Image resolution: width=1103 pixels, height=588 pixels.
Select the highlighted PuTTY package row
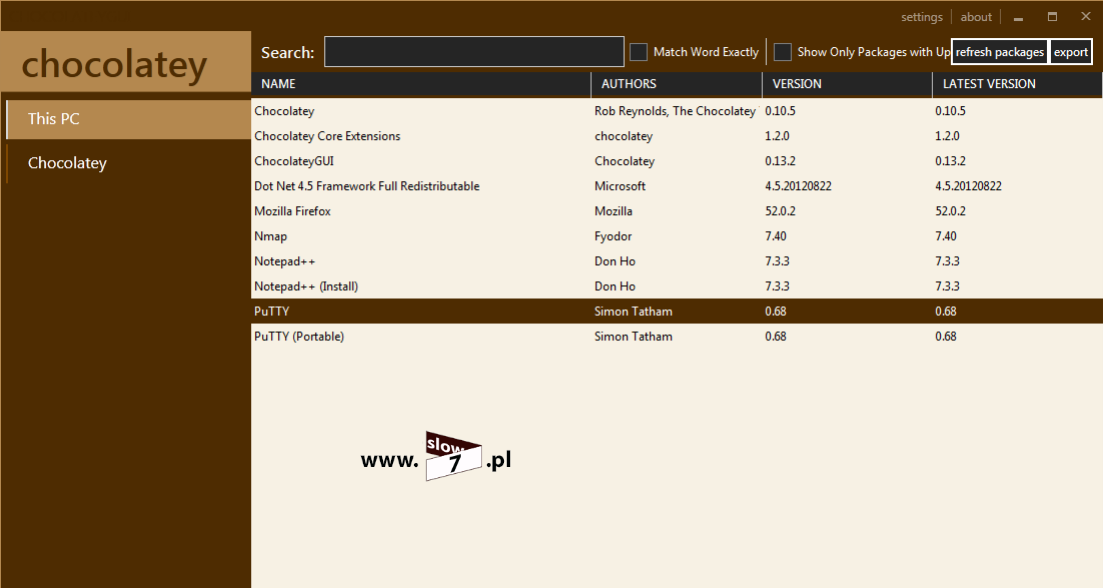(x=677, y=312)
